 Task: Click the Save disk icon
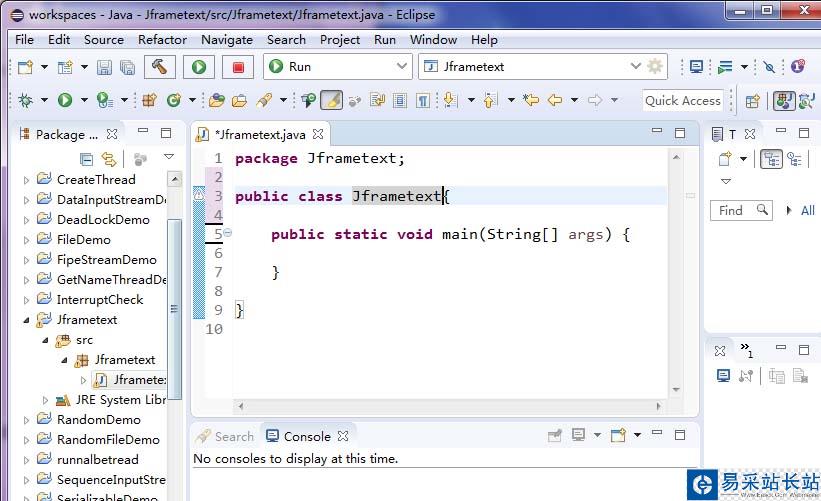[104, 67]
